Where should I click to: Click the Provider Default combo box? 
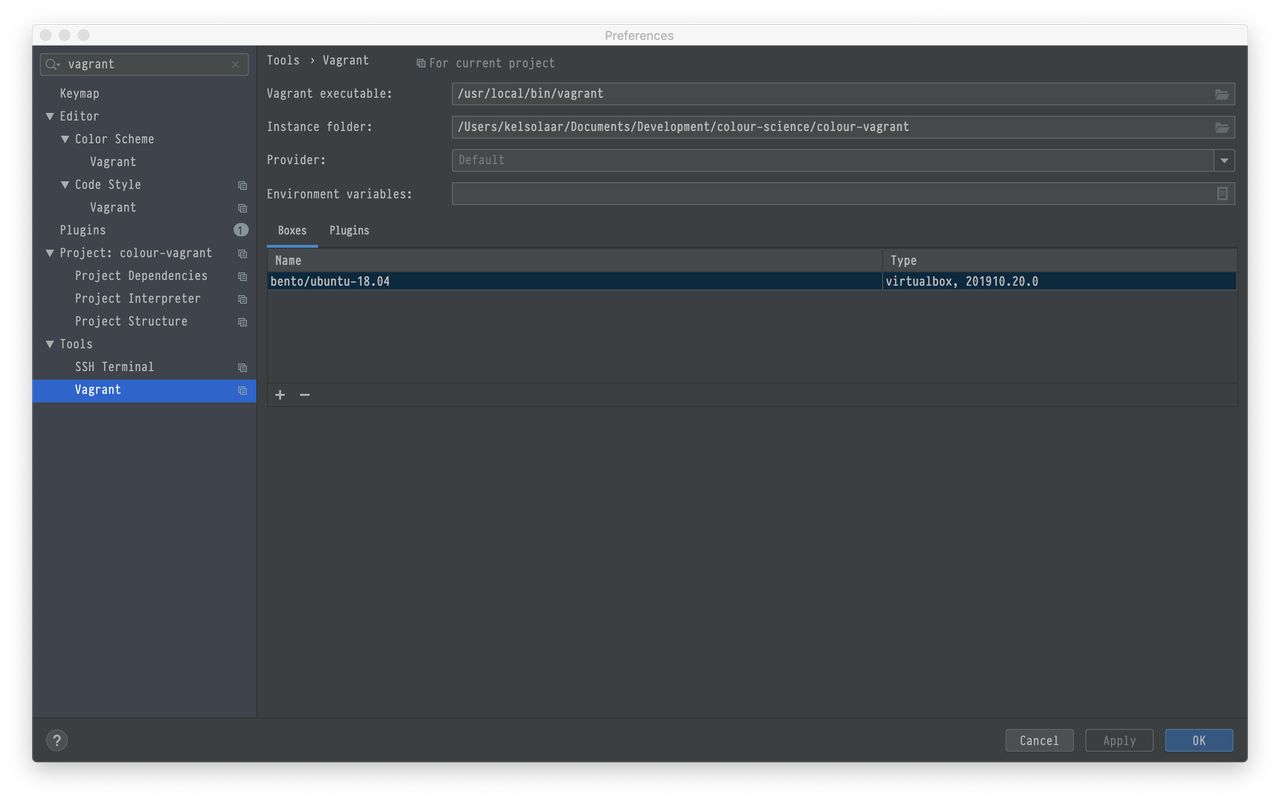(x=843, y=160)
